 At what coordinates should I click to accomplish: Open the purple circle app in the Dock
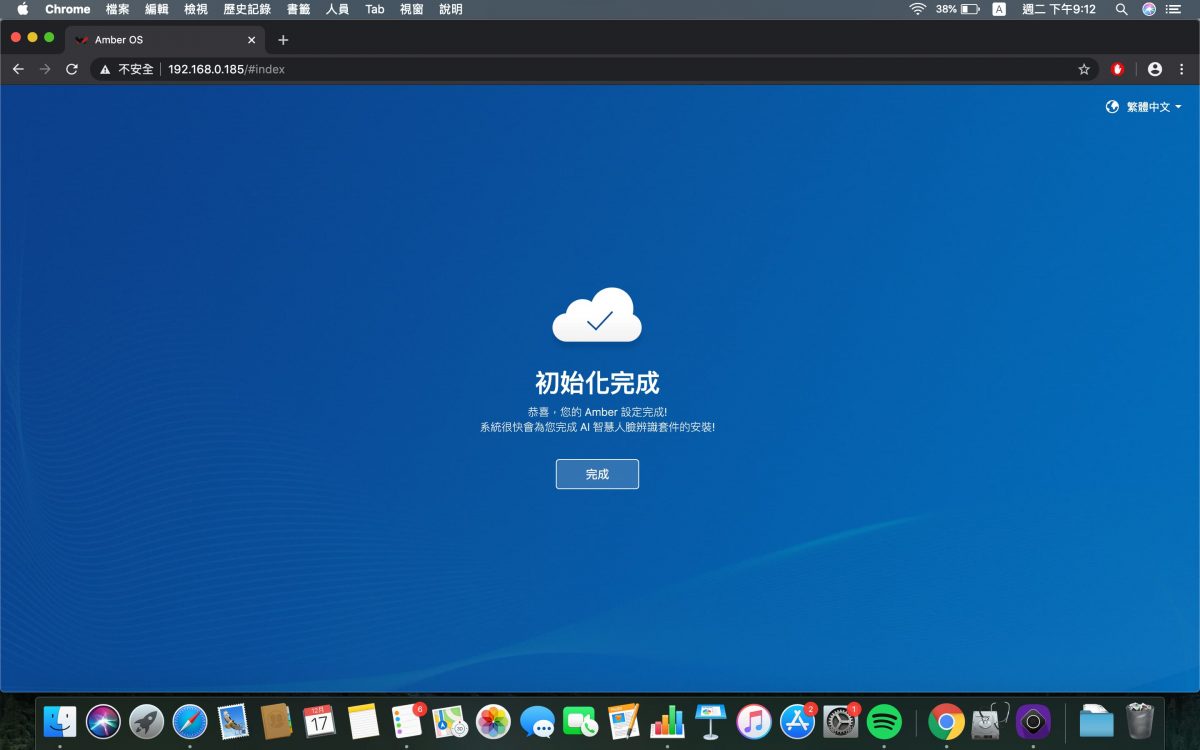tap(1033, 721)
